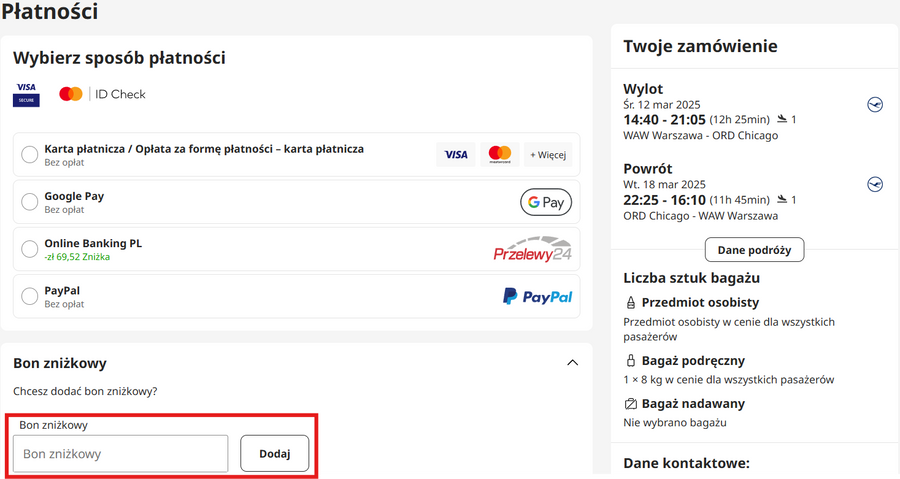Viewport: 900px width, 479px height.
Task: Click the Przelewy24 logo
Action: 533,250
